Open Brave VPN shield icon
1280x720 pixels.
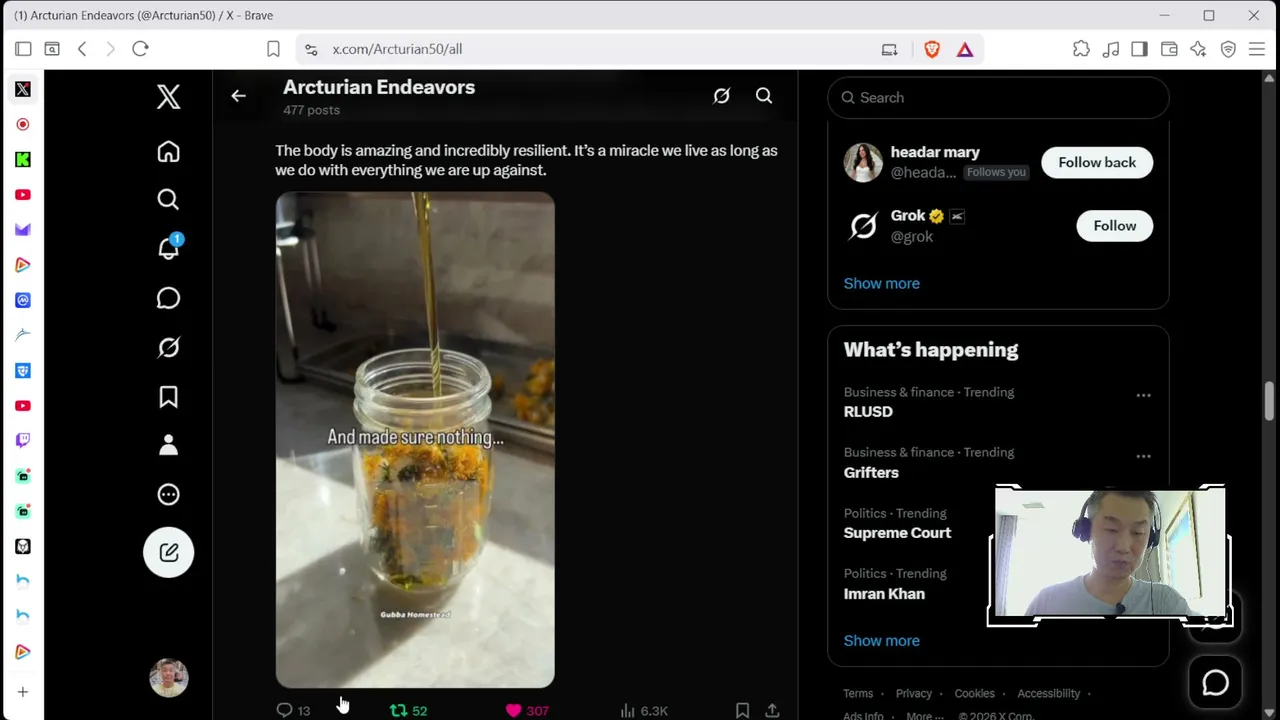pyautogui.click(x=1228, y=49)
